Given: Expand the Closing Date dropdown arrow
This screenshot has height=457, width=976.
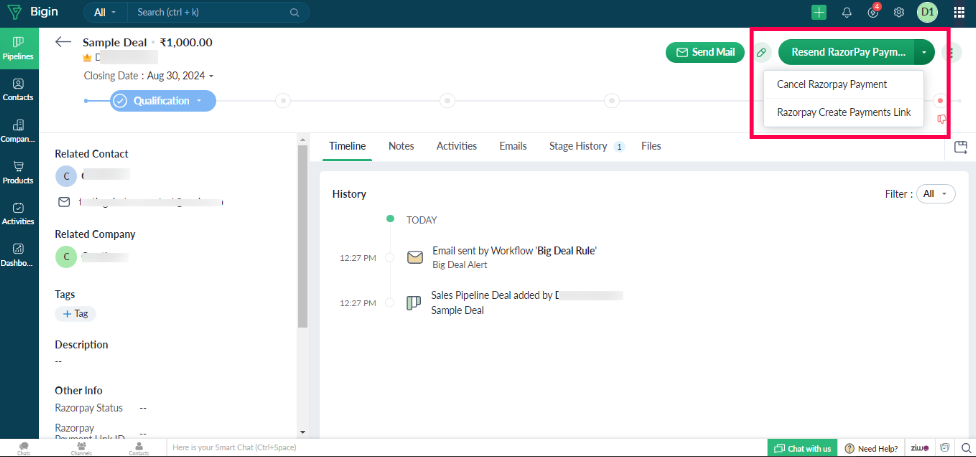Looking at the screenshot, I should point(212,76).
